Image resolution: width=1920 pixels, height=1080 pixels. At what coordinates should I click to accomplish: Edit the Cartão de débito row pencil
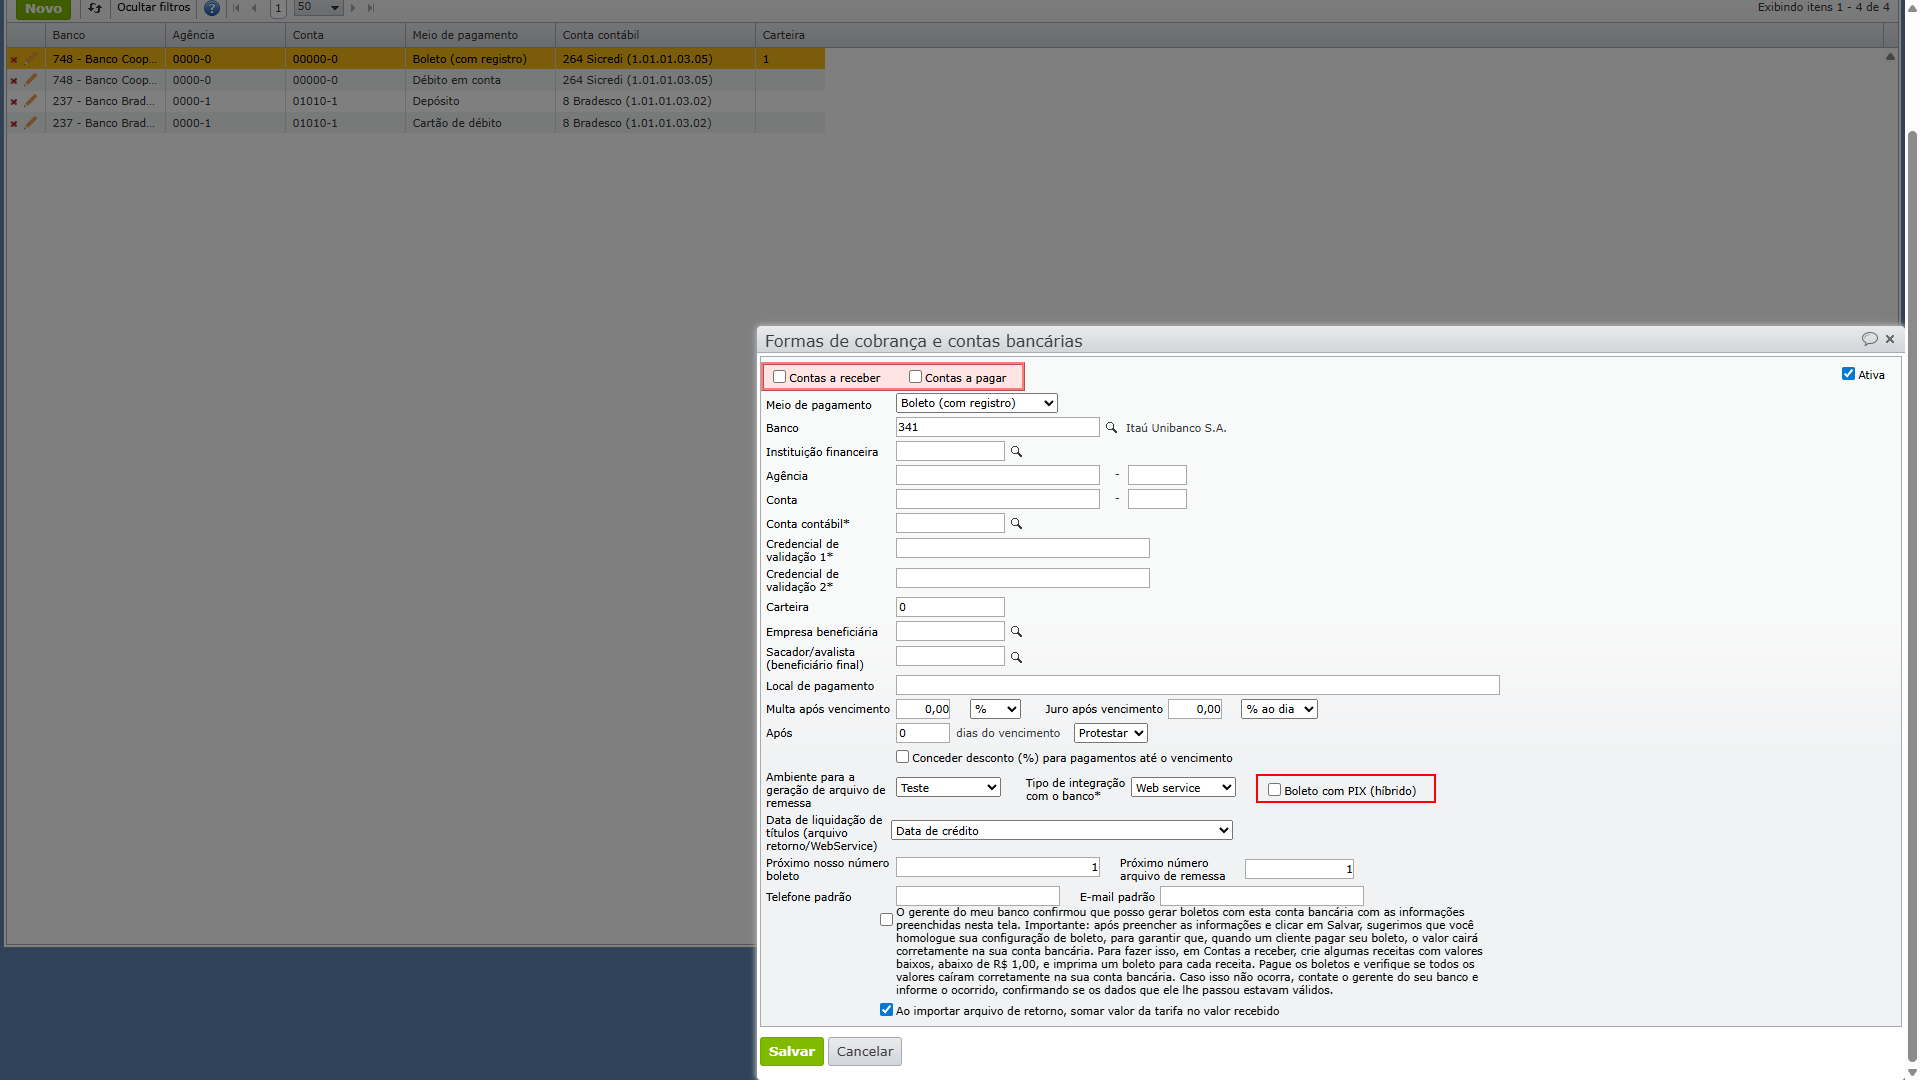click(x=31, y=123)
